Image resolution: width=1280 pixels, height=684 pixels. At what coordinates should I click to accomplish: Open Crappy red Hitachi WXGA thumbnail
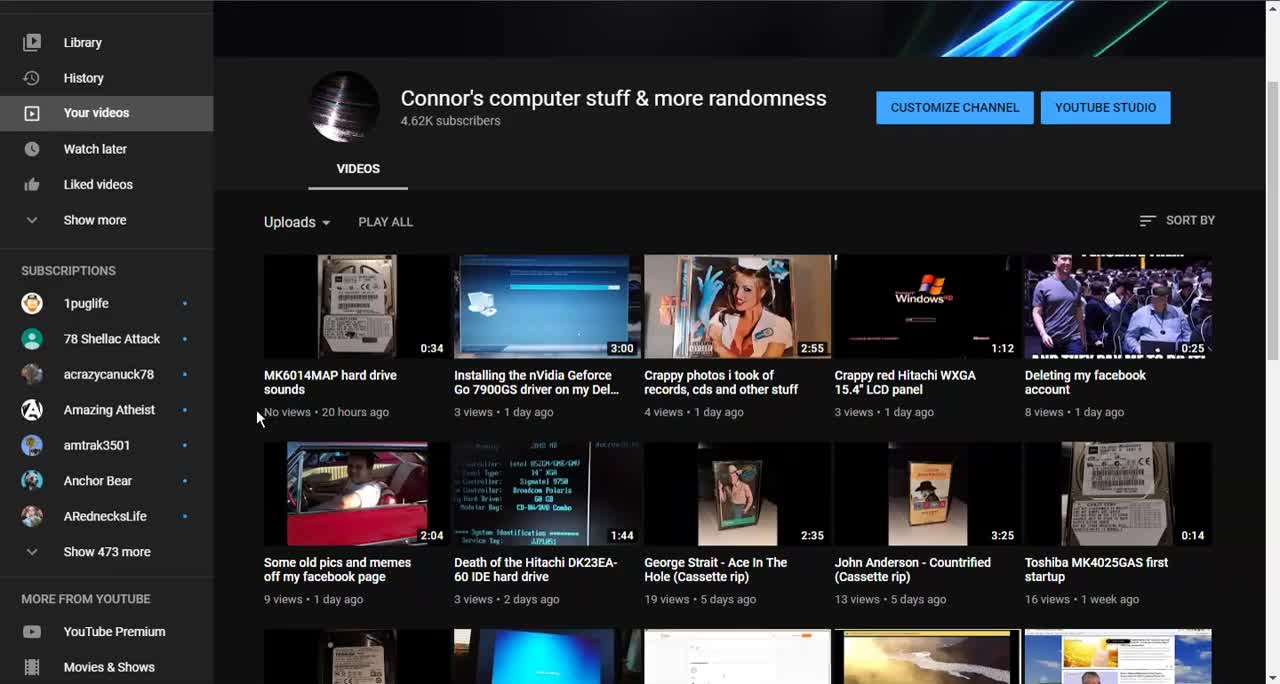927,306
